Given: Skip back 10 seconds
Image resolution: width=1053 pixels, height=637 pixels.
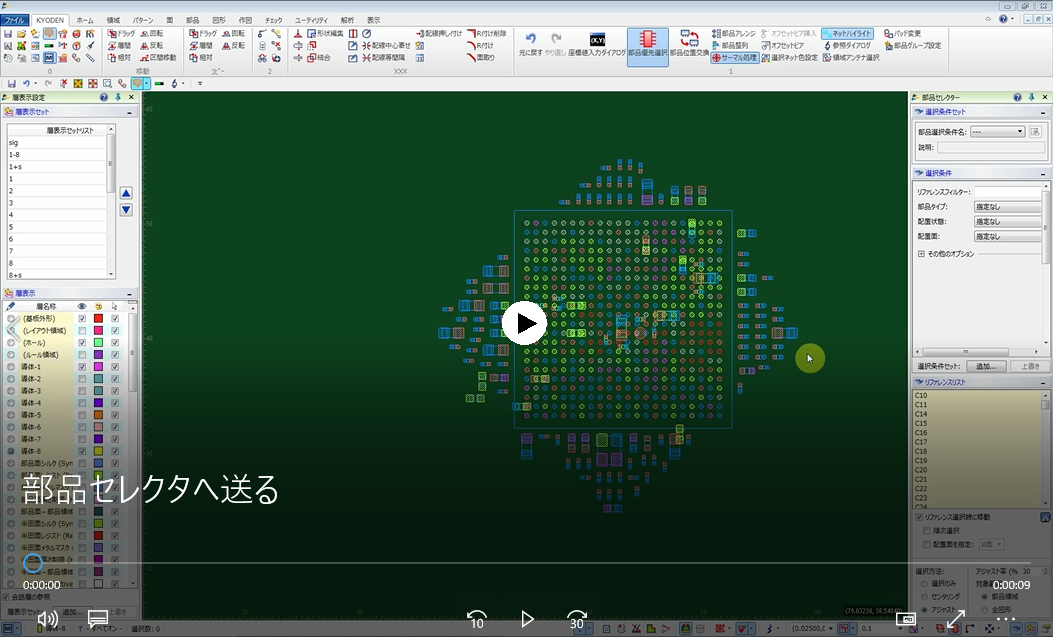Looking at the screenshot, I should [477, 619].
